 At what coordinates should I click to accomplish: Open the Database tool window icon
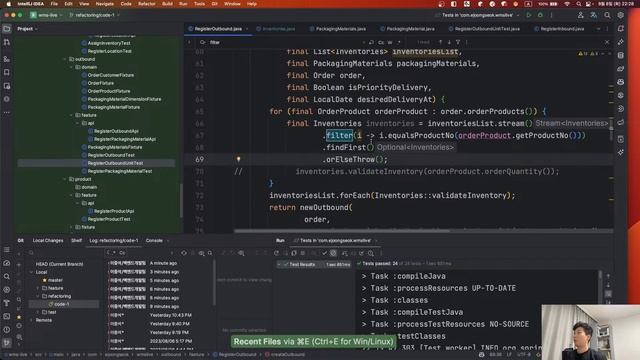coord(621,56)
